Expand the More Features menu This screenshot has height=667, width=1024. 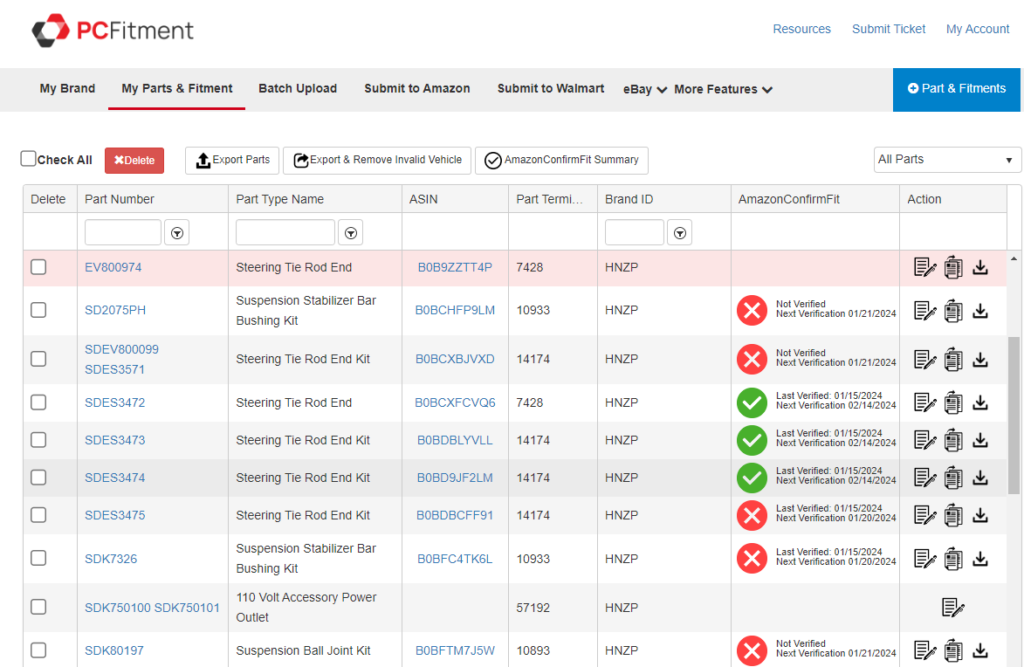(723, 89)
